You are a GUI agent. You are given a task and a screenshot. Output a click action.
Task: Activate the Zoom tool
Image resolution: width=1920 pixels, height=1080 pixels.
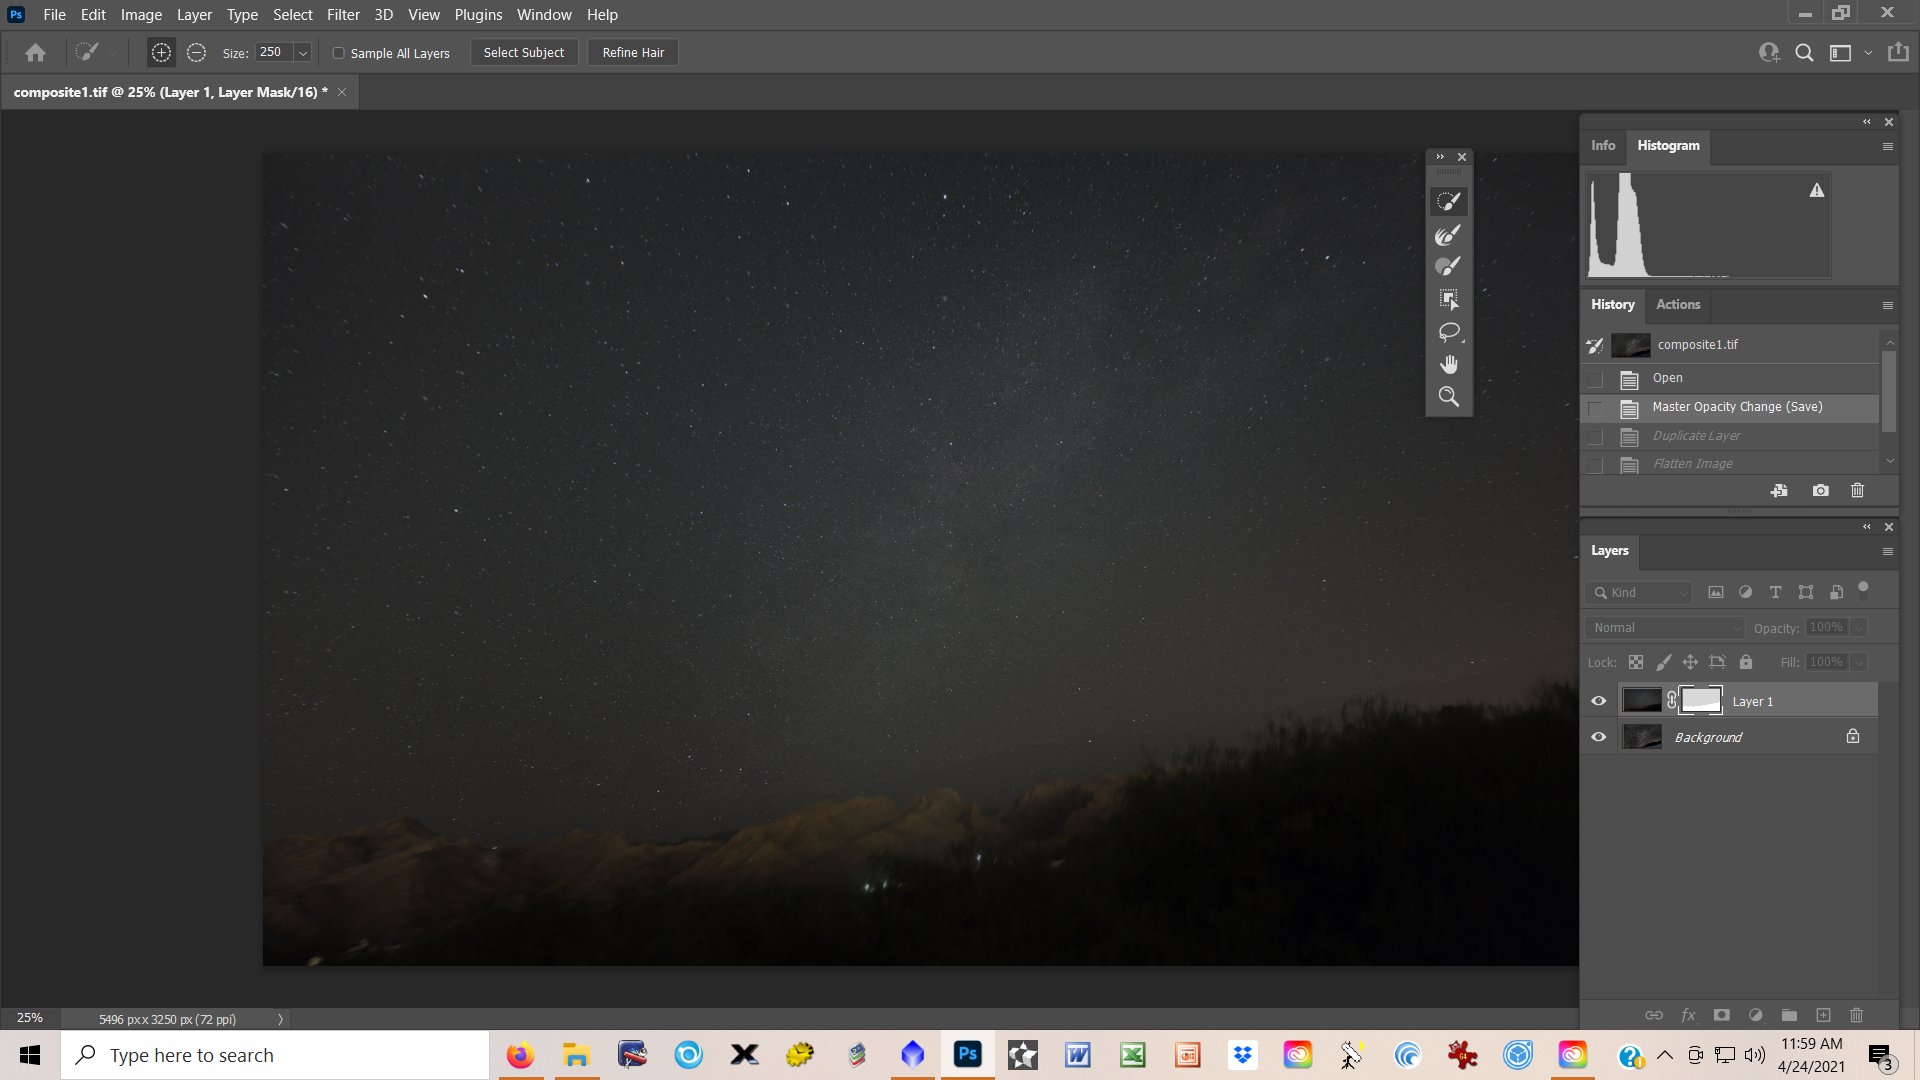click(x=1449, y=396)
